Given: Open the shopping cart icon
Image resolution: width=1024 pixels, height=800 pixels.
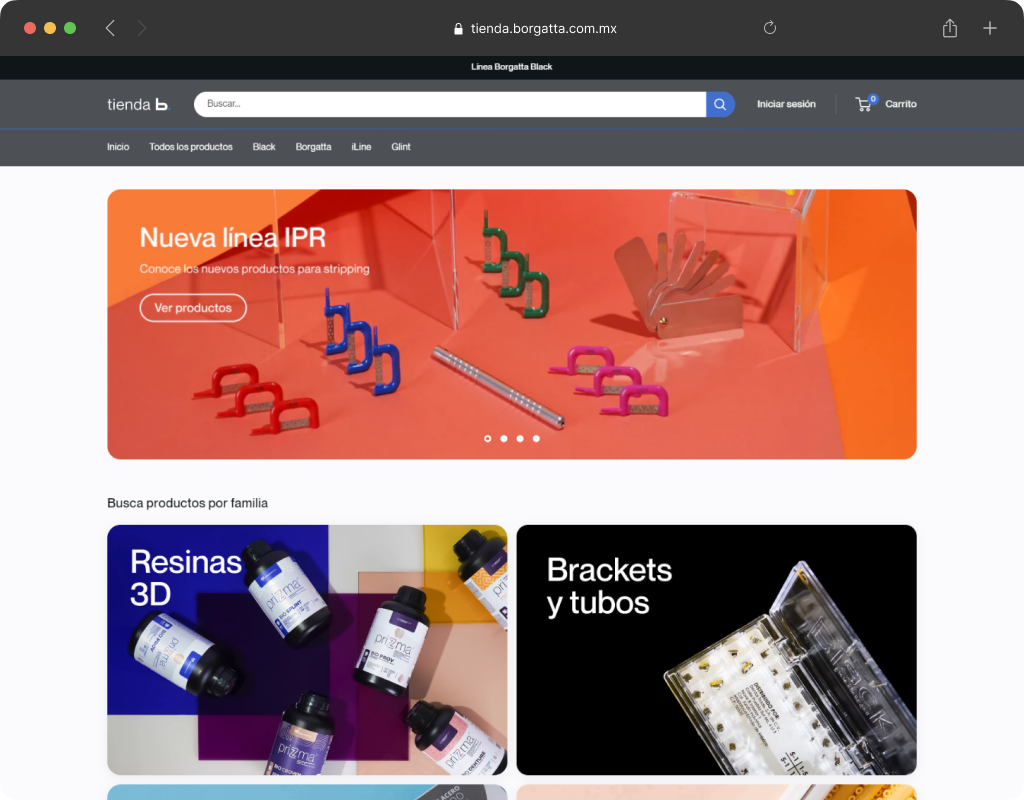Looking at the screenshot, I should pos(864,104).
